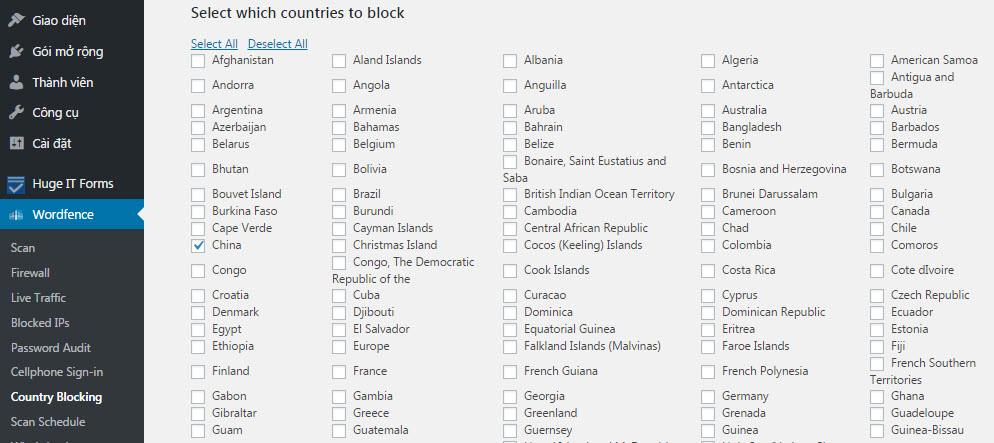Image resolution: width=994 pixels, height=443 pixels.
Task: Uncheck the China checkbox
Action: tap(198, 245)
